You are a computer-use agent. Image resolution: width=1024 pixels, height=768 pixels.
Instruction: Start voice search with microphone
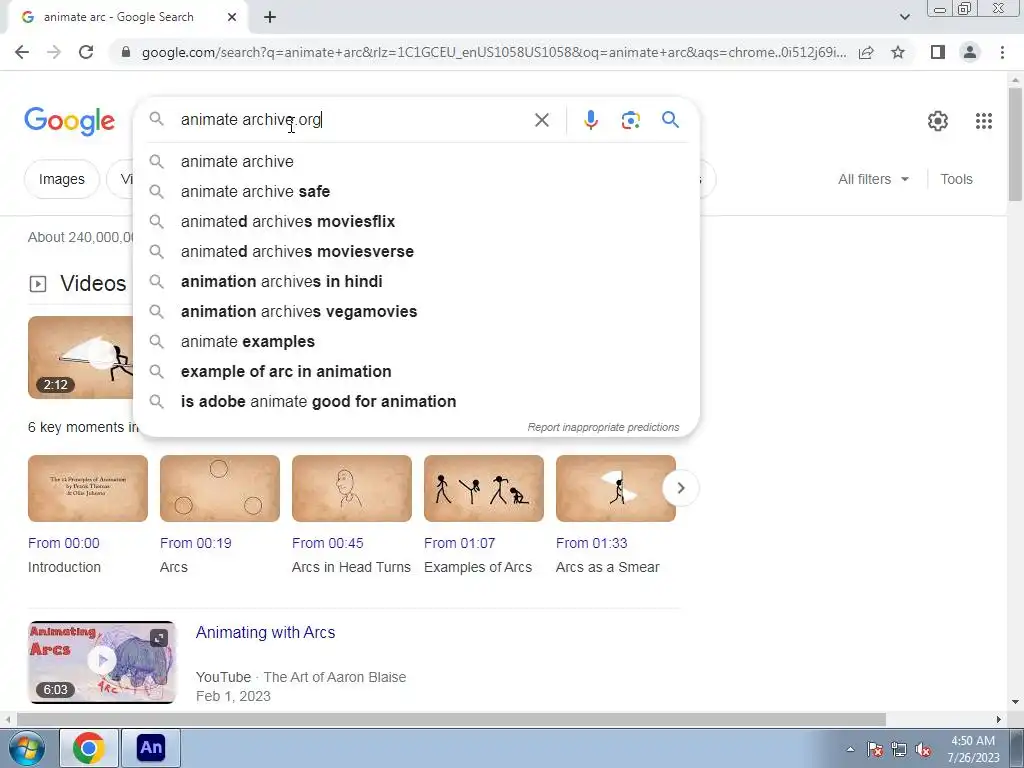pyautogui.click(x=590, y=120)
